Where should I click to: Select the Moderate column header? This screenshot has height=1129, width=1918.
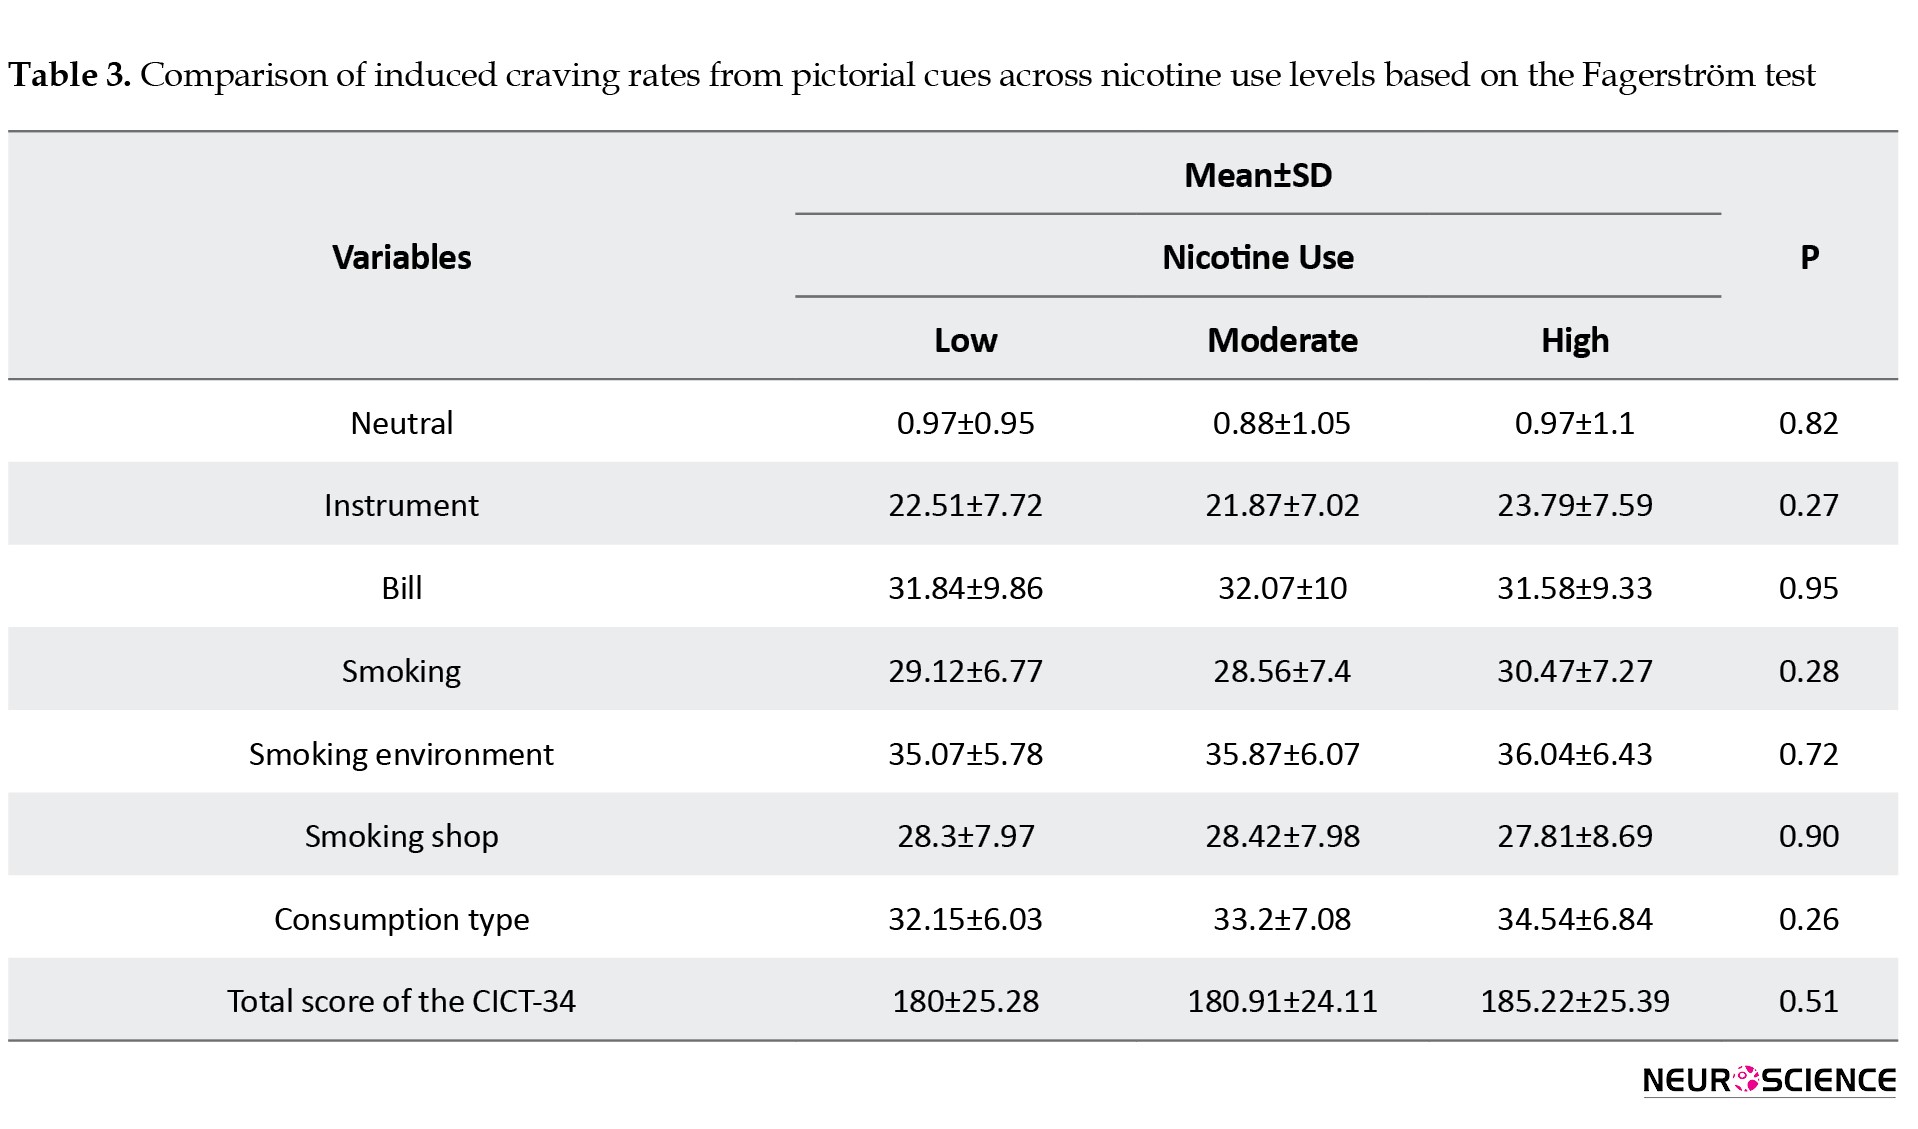1283,341
